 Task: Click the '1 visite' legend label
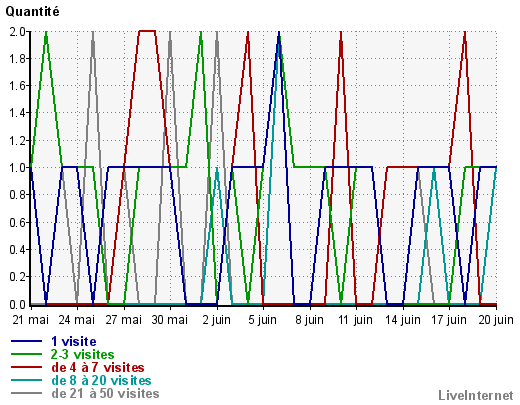(x=74, y=341)
